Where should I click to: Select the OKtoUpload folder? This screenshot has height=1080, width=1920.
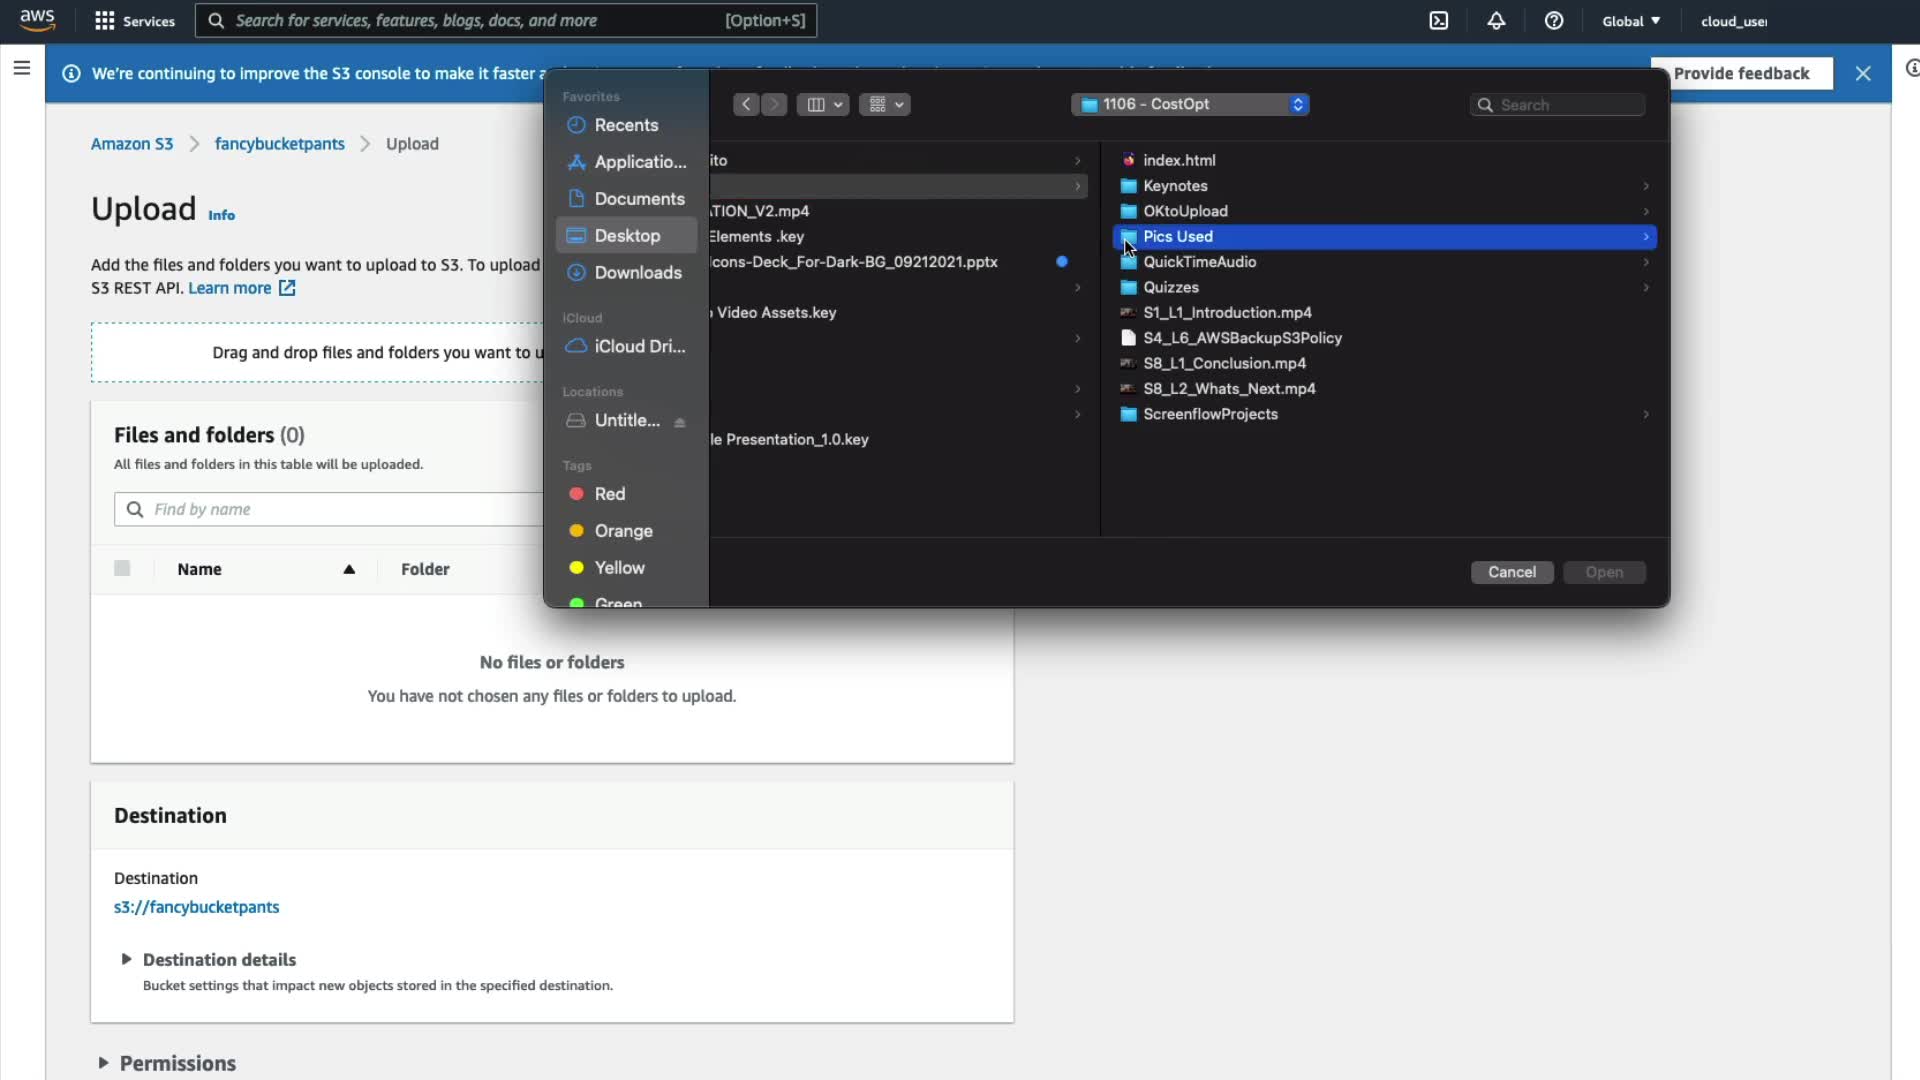1185,211
